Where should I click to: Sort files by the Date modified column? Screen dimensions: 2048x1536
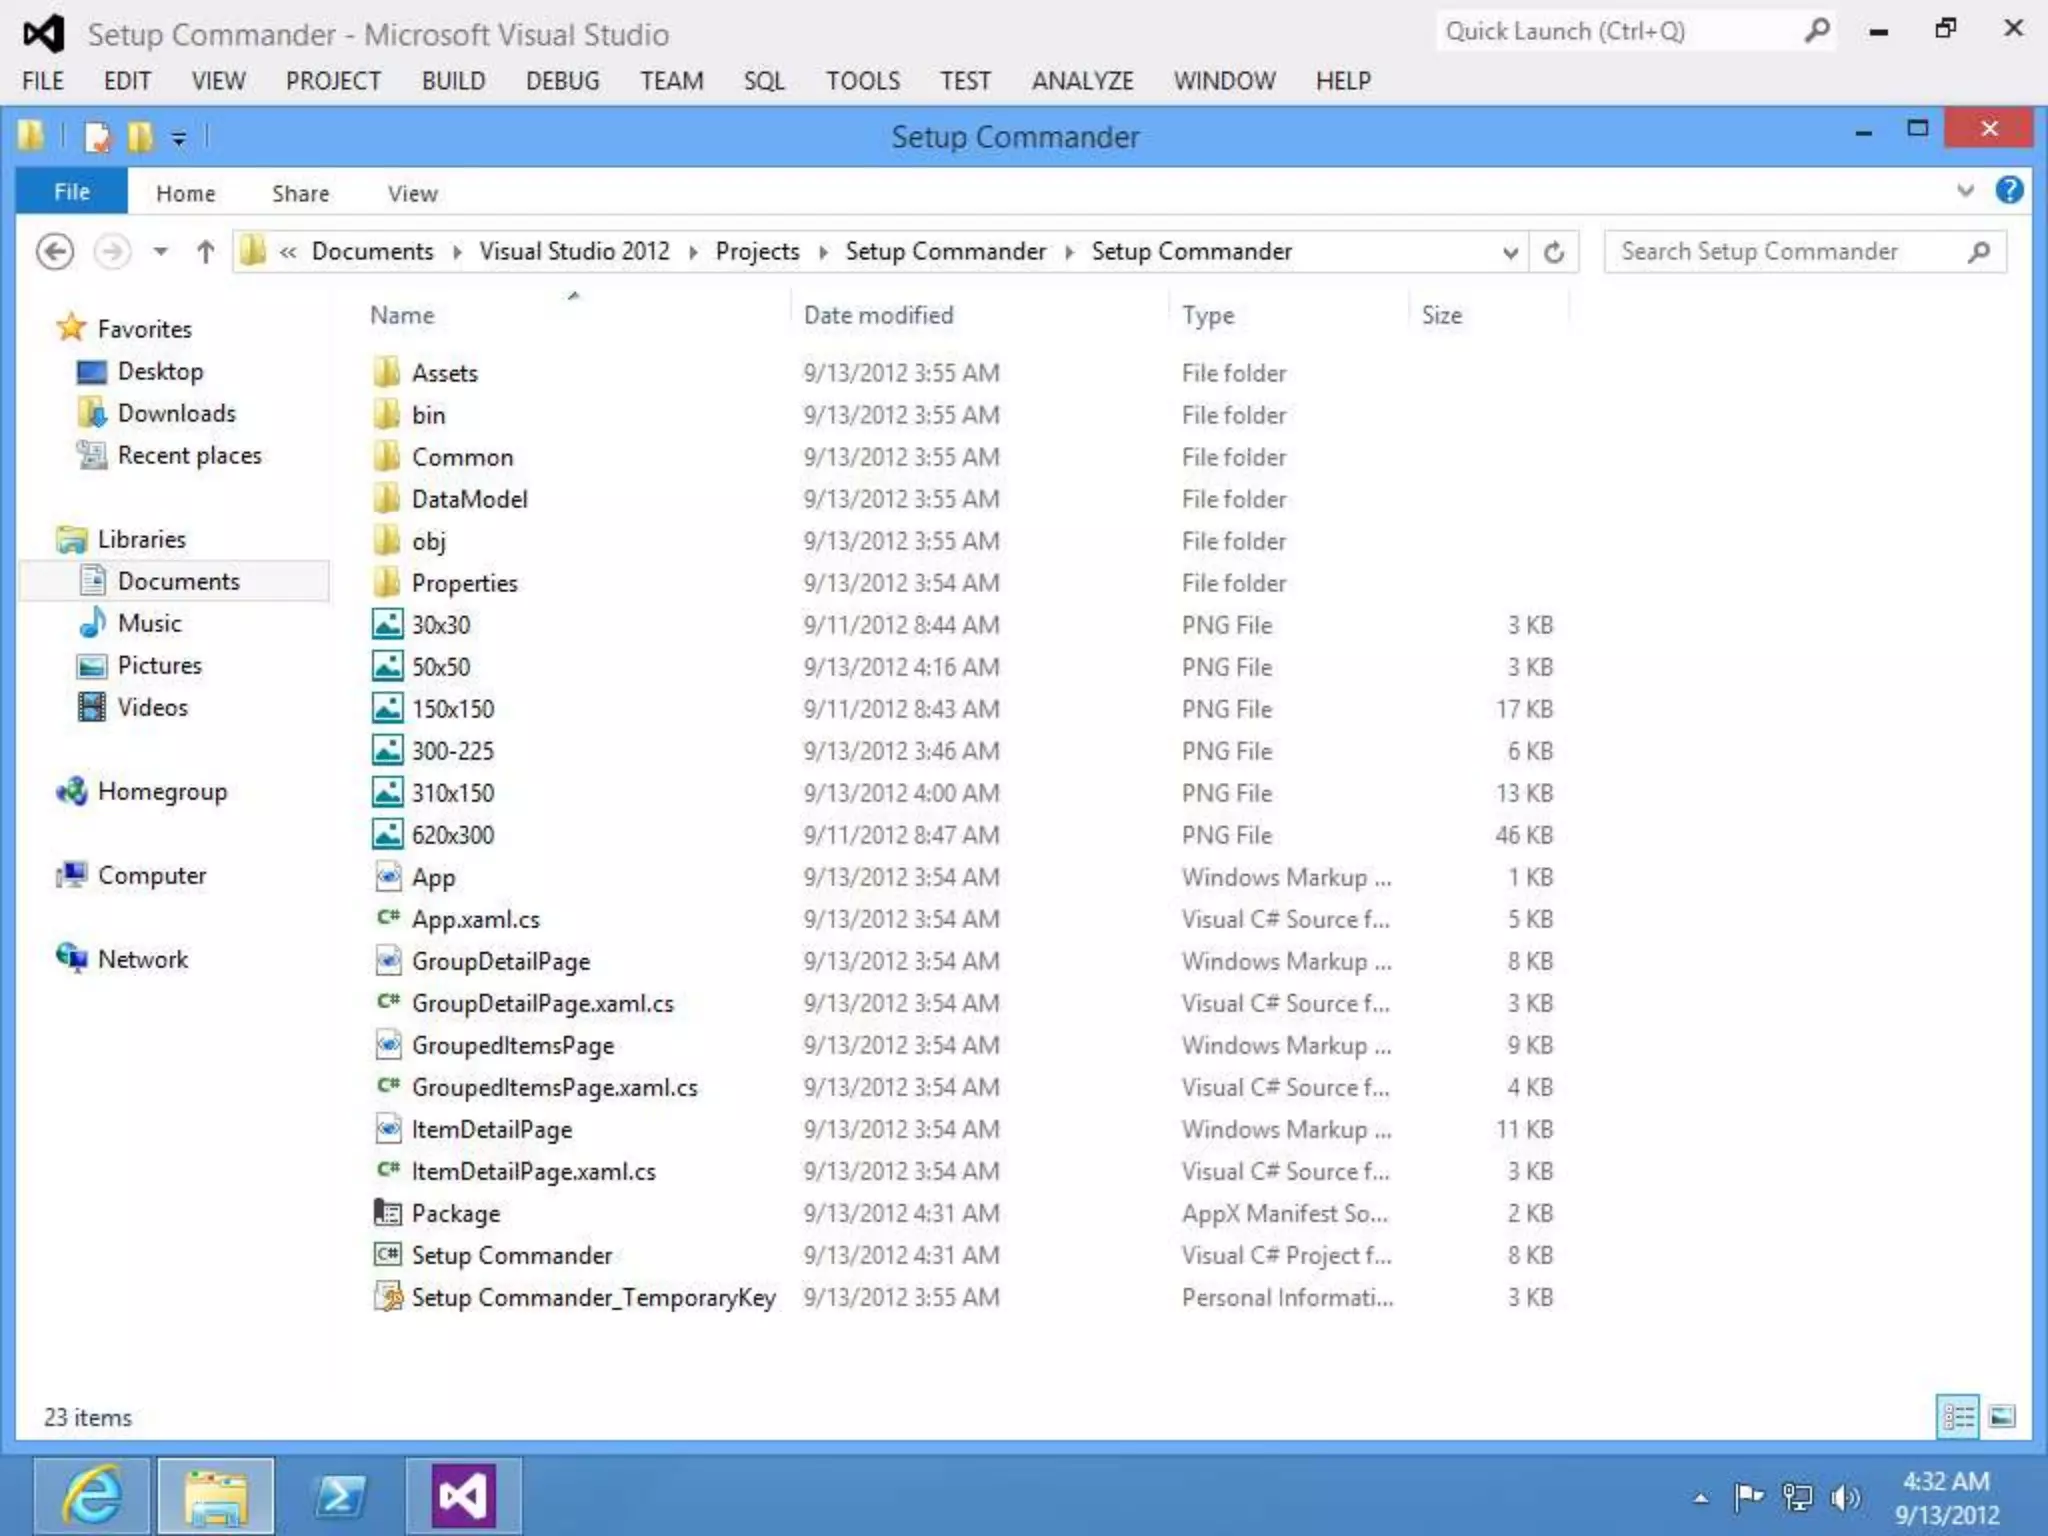pos(878,315)
